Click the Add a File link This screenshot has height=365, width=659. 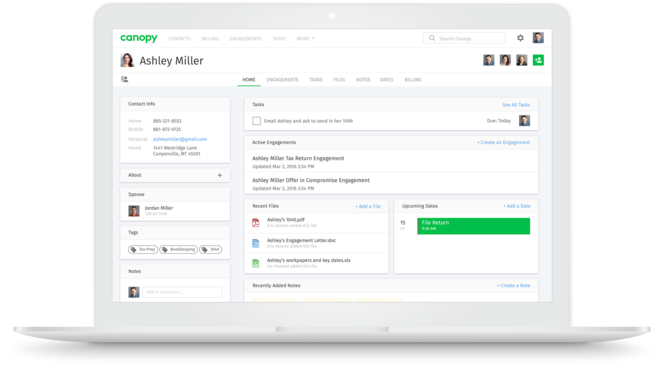368,206
